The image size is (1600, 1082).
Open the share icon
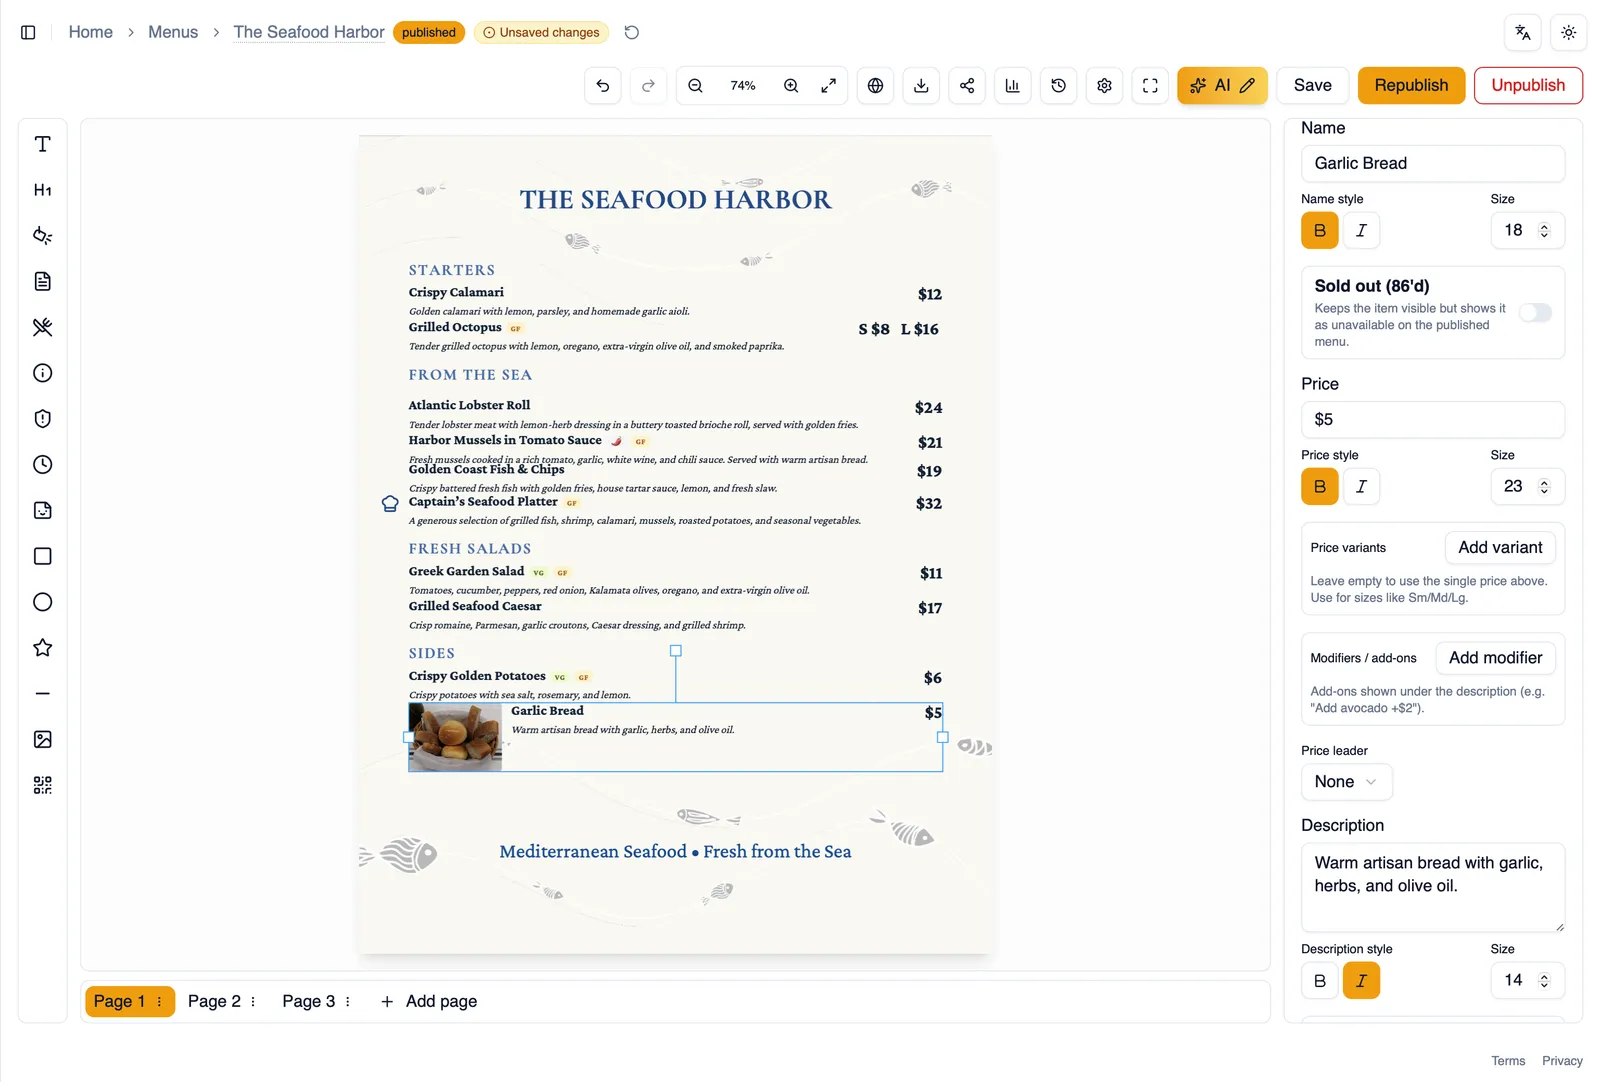tap(967, 86)
